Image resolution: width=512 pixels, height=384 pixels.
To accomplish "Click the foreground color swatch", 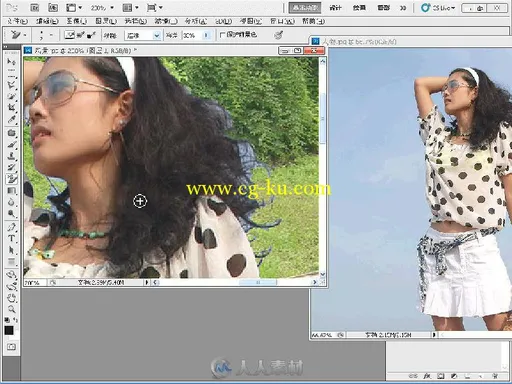I will (x=9, y=330).
